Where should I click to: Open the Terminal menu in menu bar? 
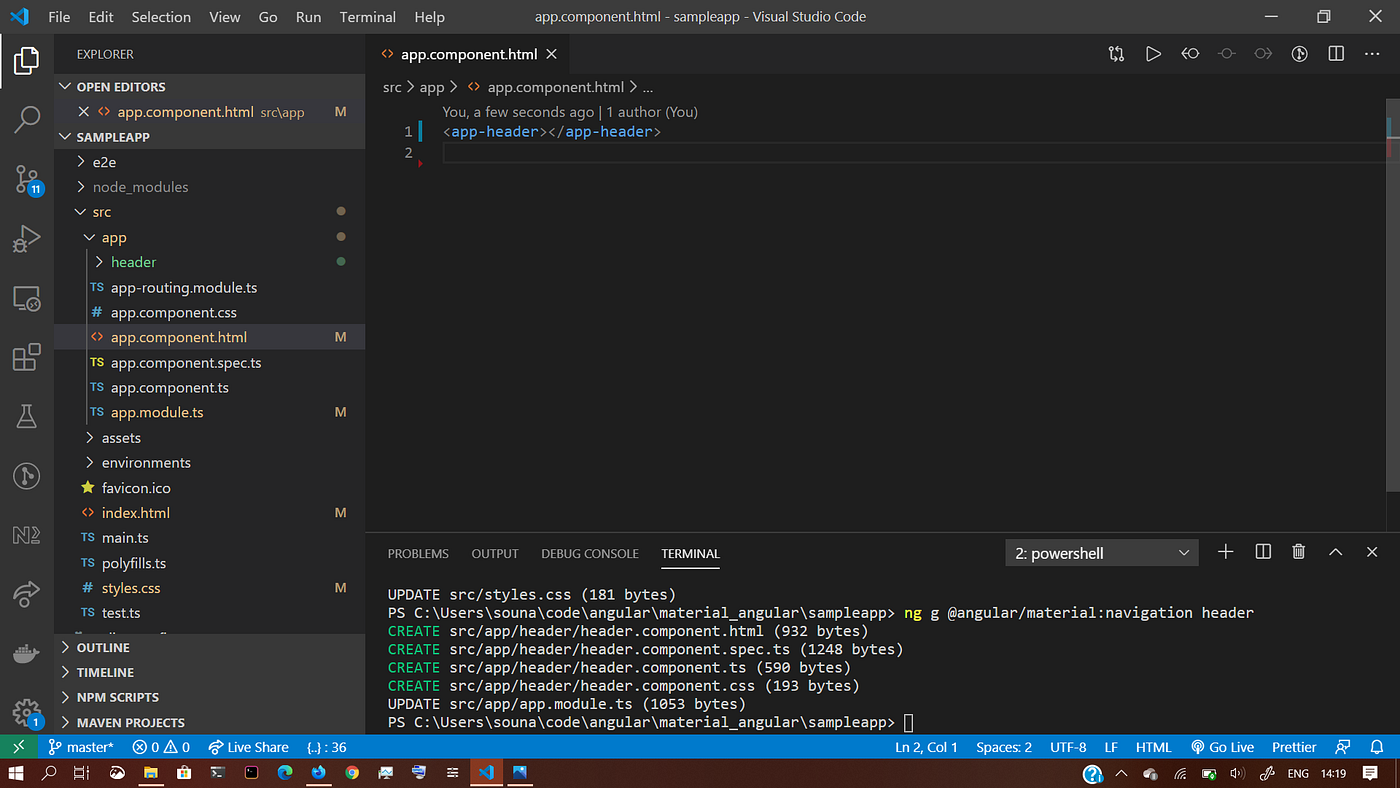click(x=368, y=17)
